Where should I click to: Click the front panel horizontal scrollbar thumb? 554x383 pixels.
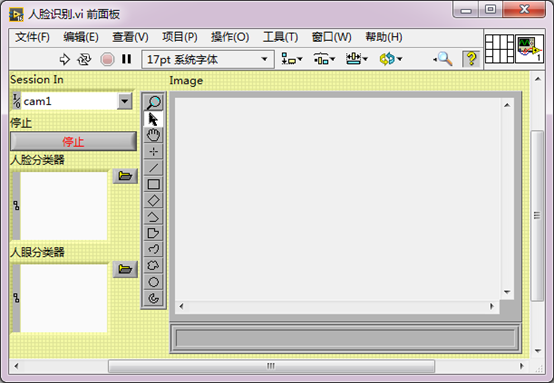(271, 366)
